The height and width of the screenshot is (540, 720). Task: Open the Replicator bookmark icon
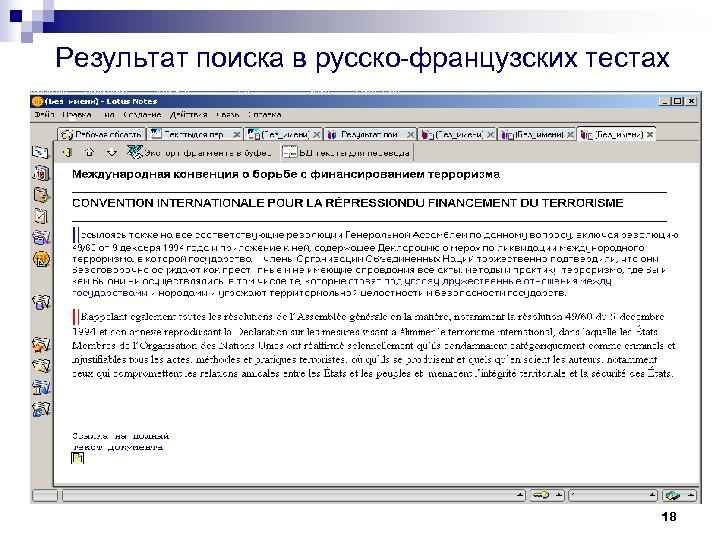click(x=41, y=237)
